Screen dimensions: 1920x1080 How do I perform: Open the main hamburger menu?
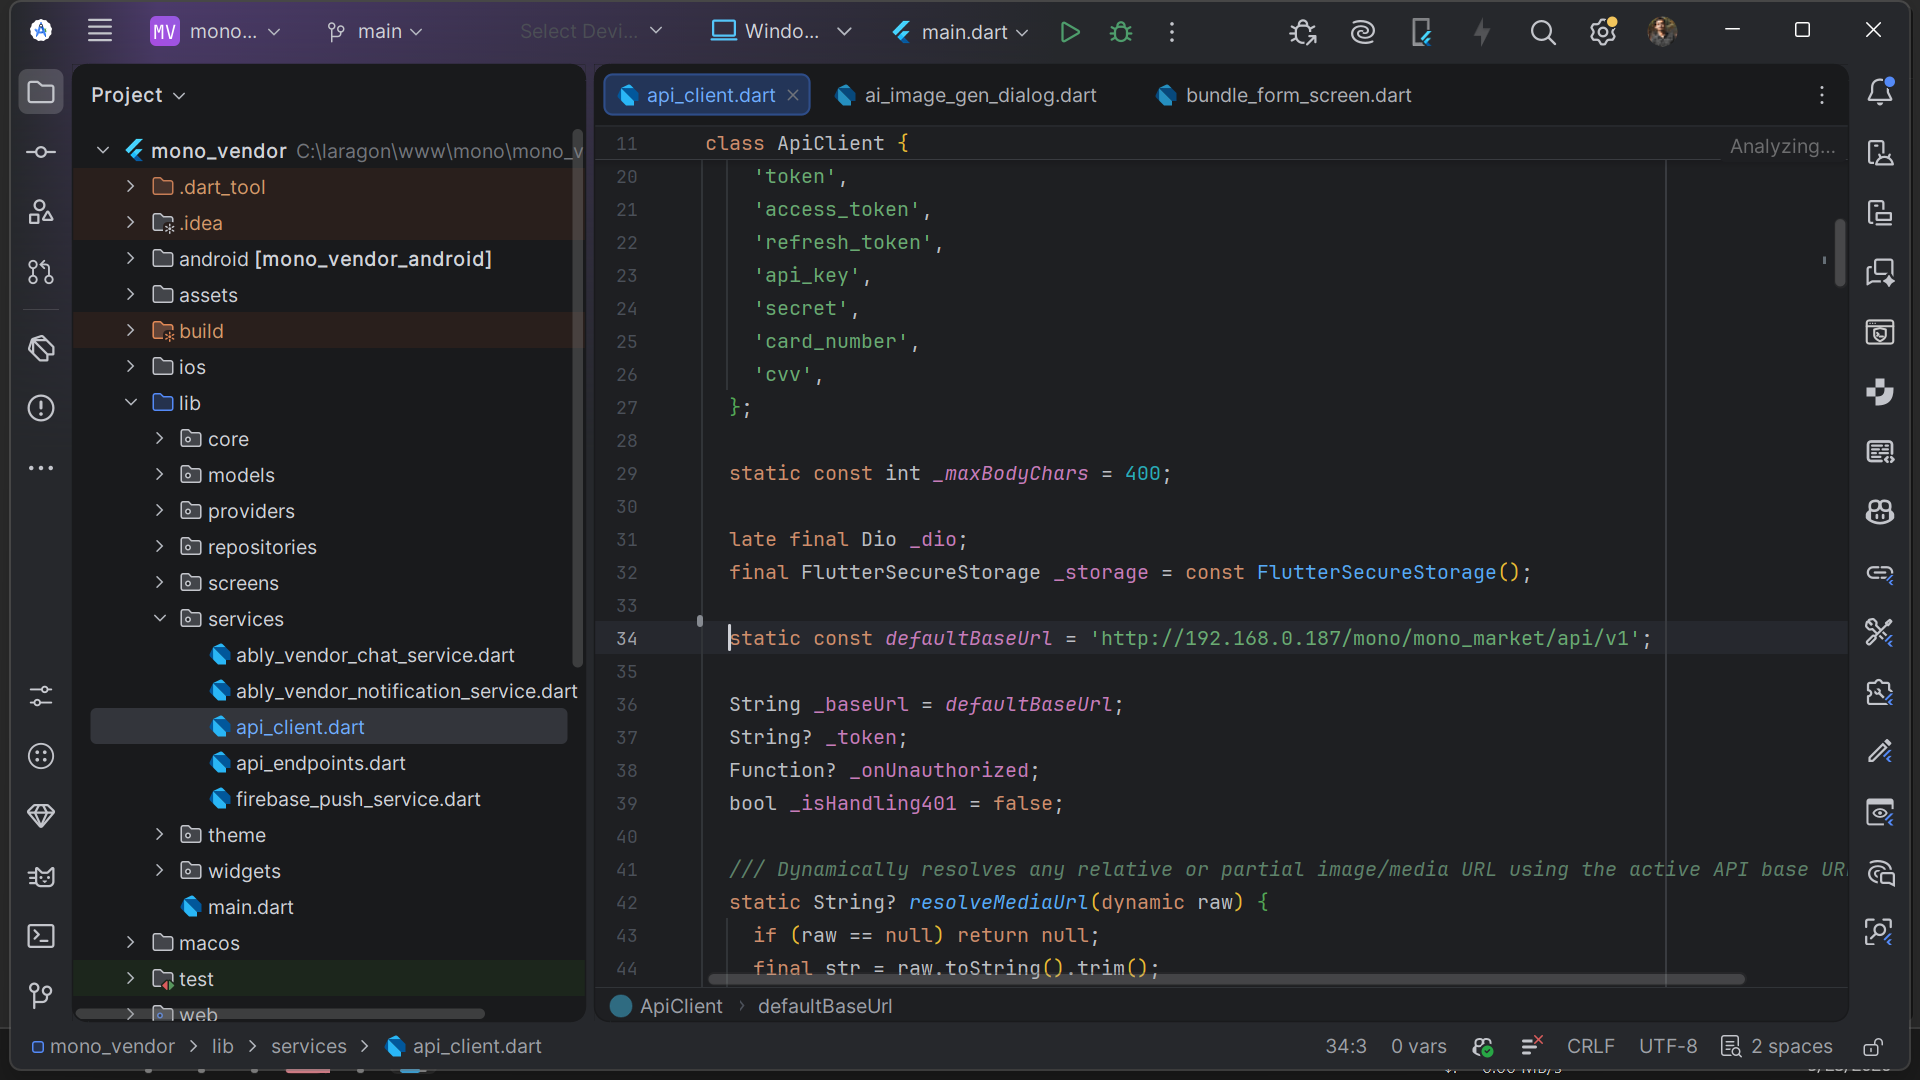[100, 31]
